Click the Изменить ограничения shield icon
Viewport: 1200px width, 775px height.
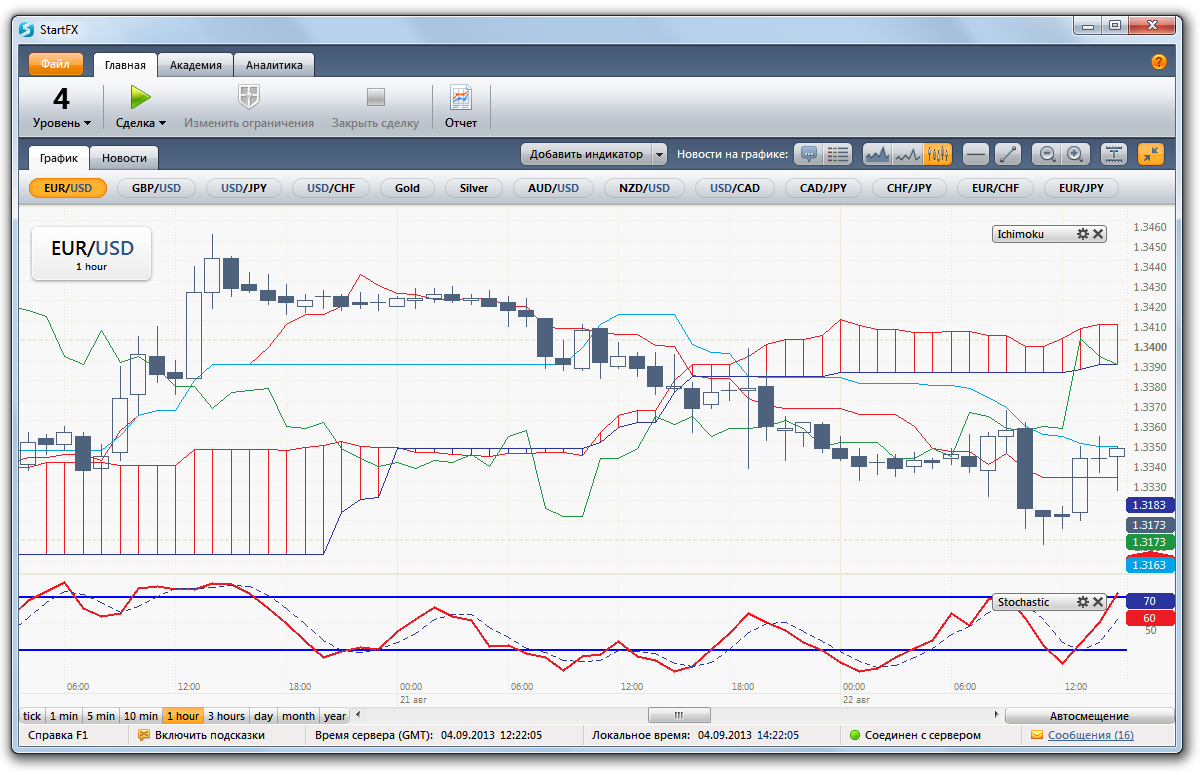click(248, 97)
